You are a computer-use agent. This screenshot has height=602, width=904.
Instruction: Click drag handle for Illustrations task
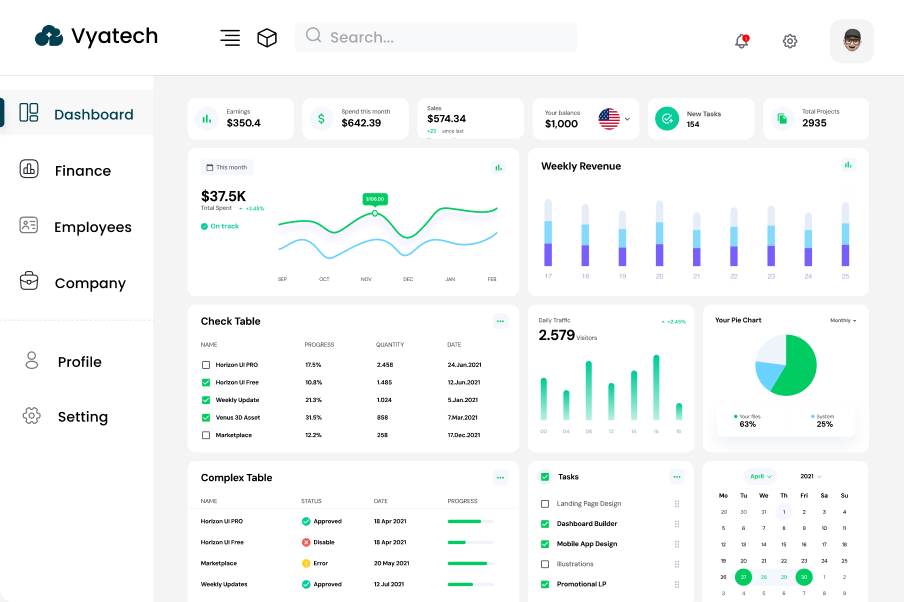pos(677,565)
